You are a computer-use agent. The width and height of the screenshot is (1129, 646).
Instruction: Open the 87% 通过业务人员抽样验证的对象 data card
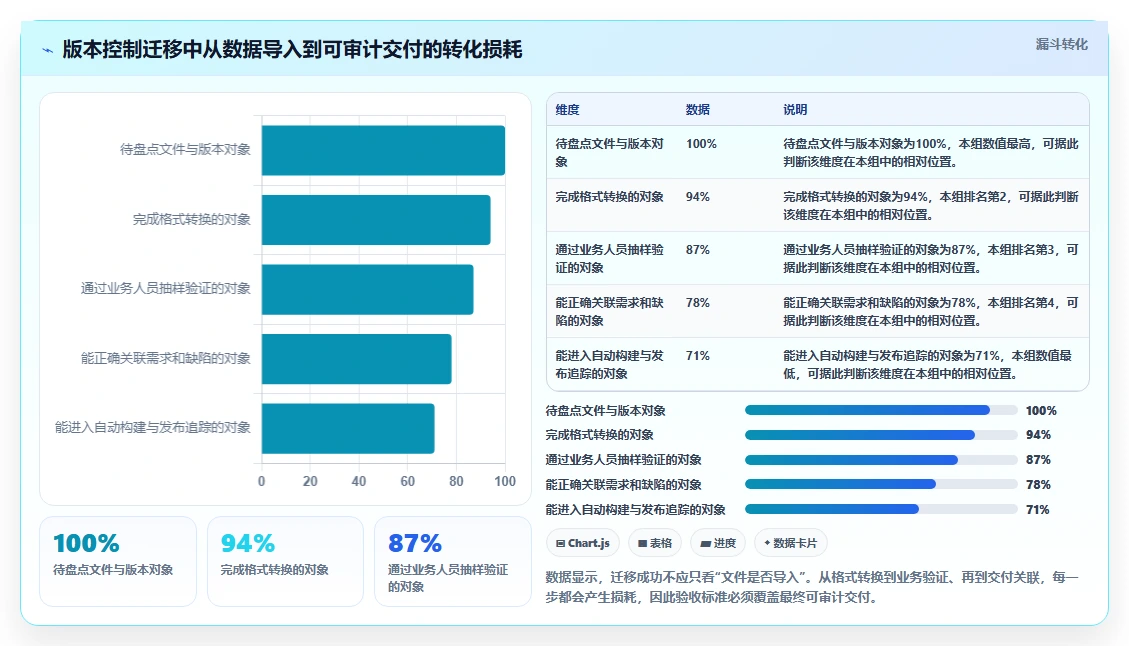coord(453,561)
